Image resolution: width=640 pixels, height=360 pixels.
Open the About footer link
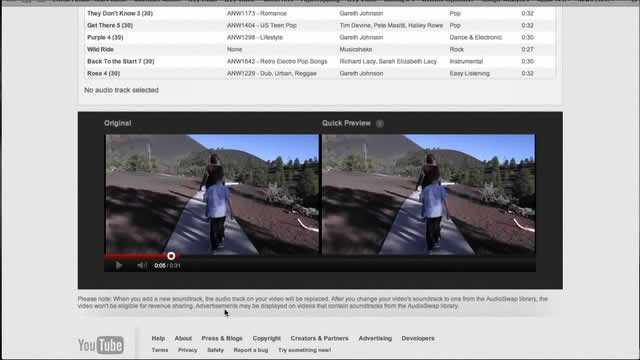[183, 338]
